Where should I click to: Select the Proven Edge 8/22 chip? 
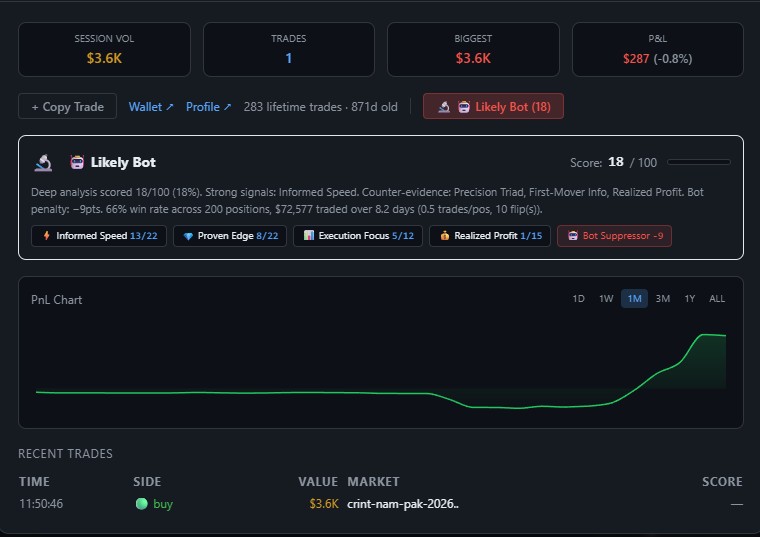pyautogui.click(x=230, y=236)
